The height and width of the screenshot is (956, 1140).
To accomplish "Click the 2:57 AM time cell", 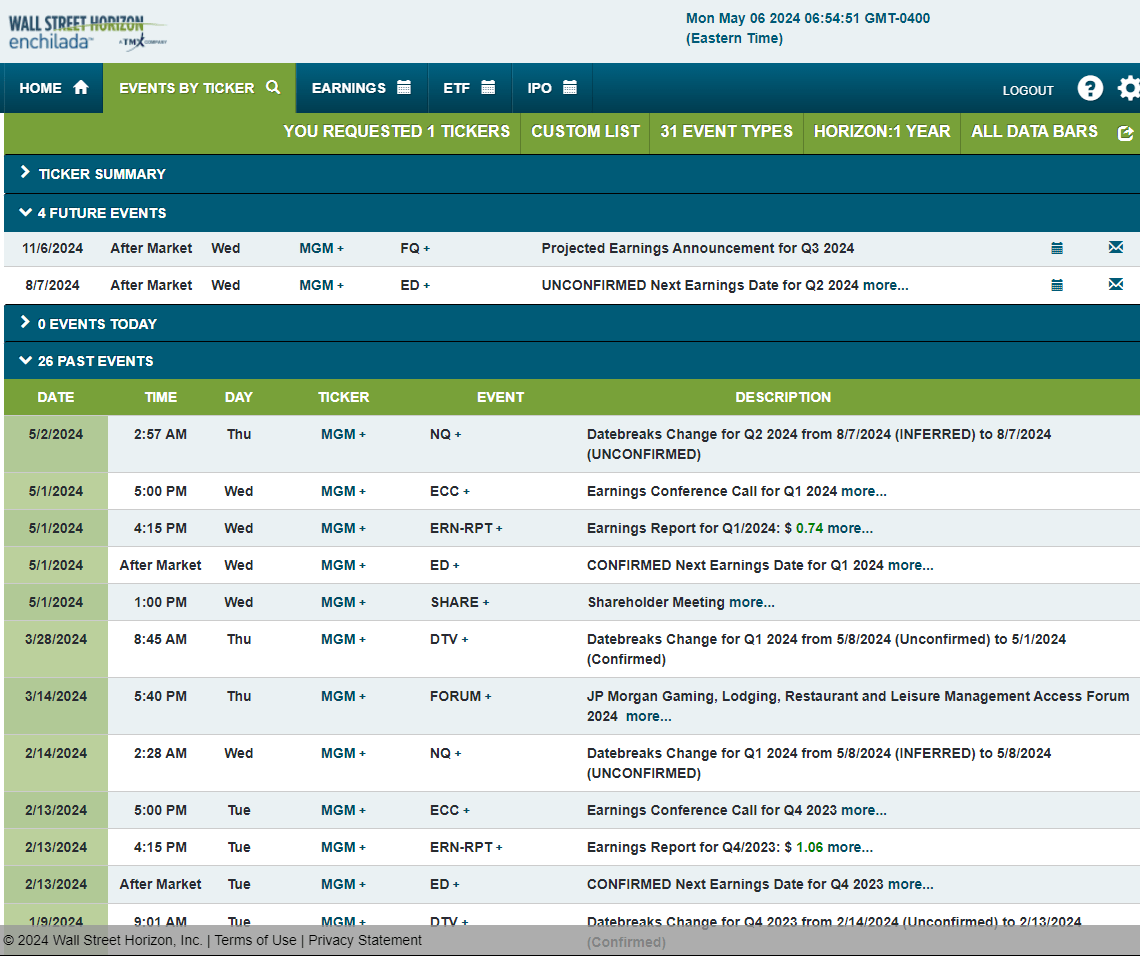I will [160, 434].
